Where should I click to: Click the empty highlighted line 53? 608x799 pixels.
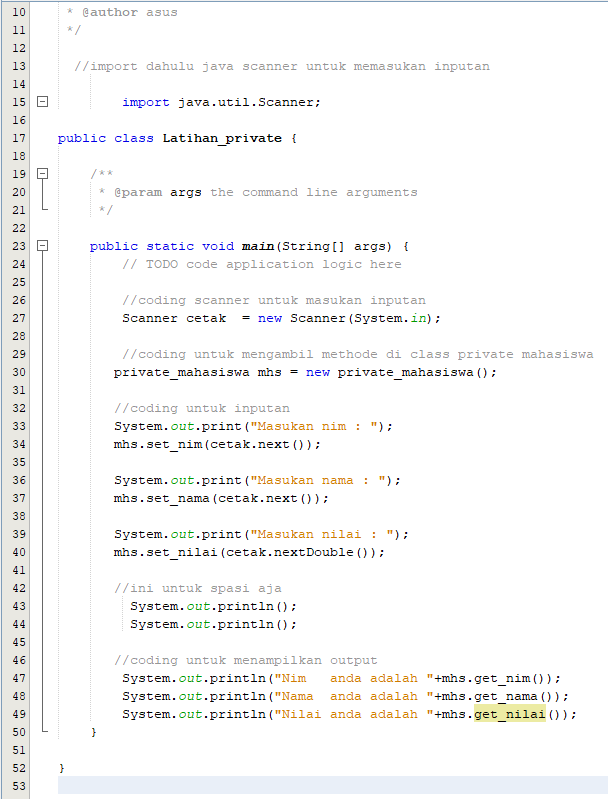[333, 785]
